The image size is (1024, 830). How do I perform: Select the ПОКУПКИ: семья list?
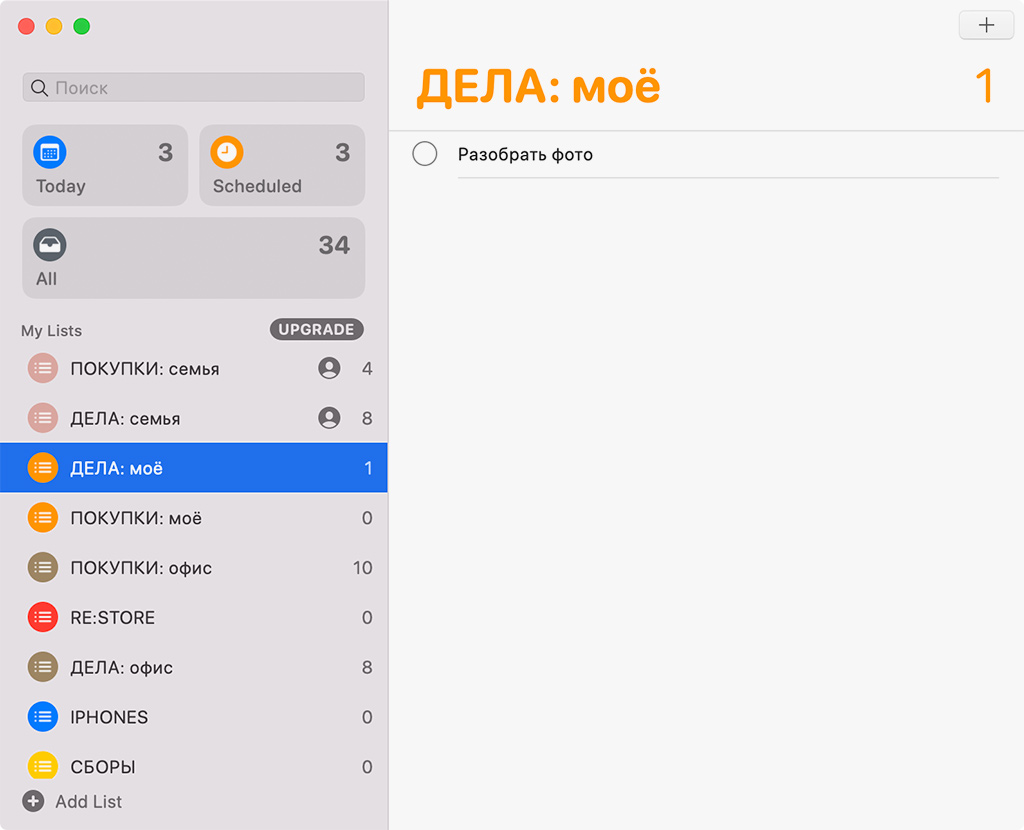pos(194,368)
